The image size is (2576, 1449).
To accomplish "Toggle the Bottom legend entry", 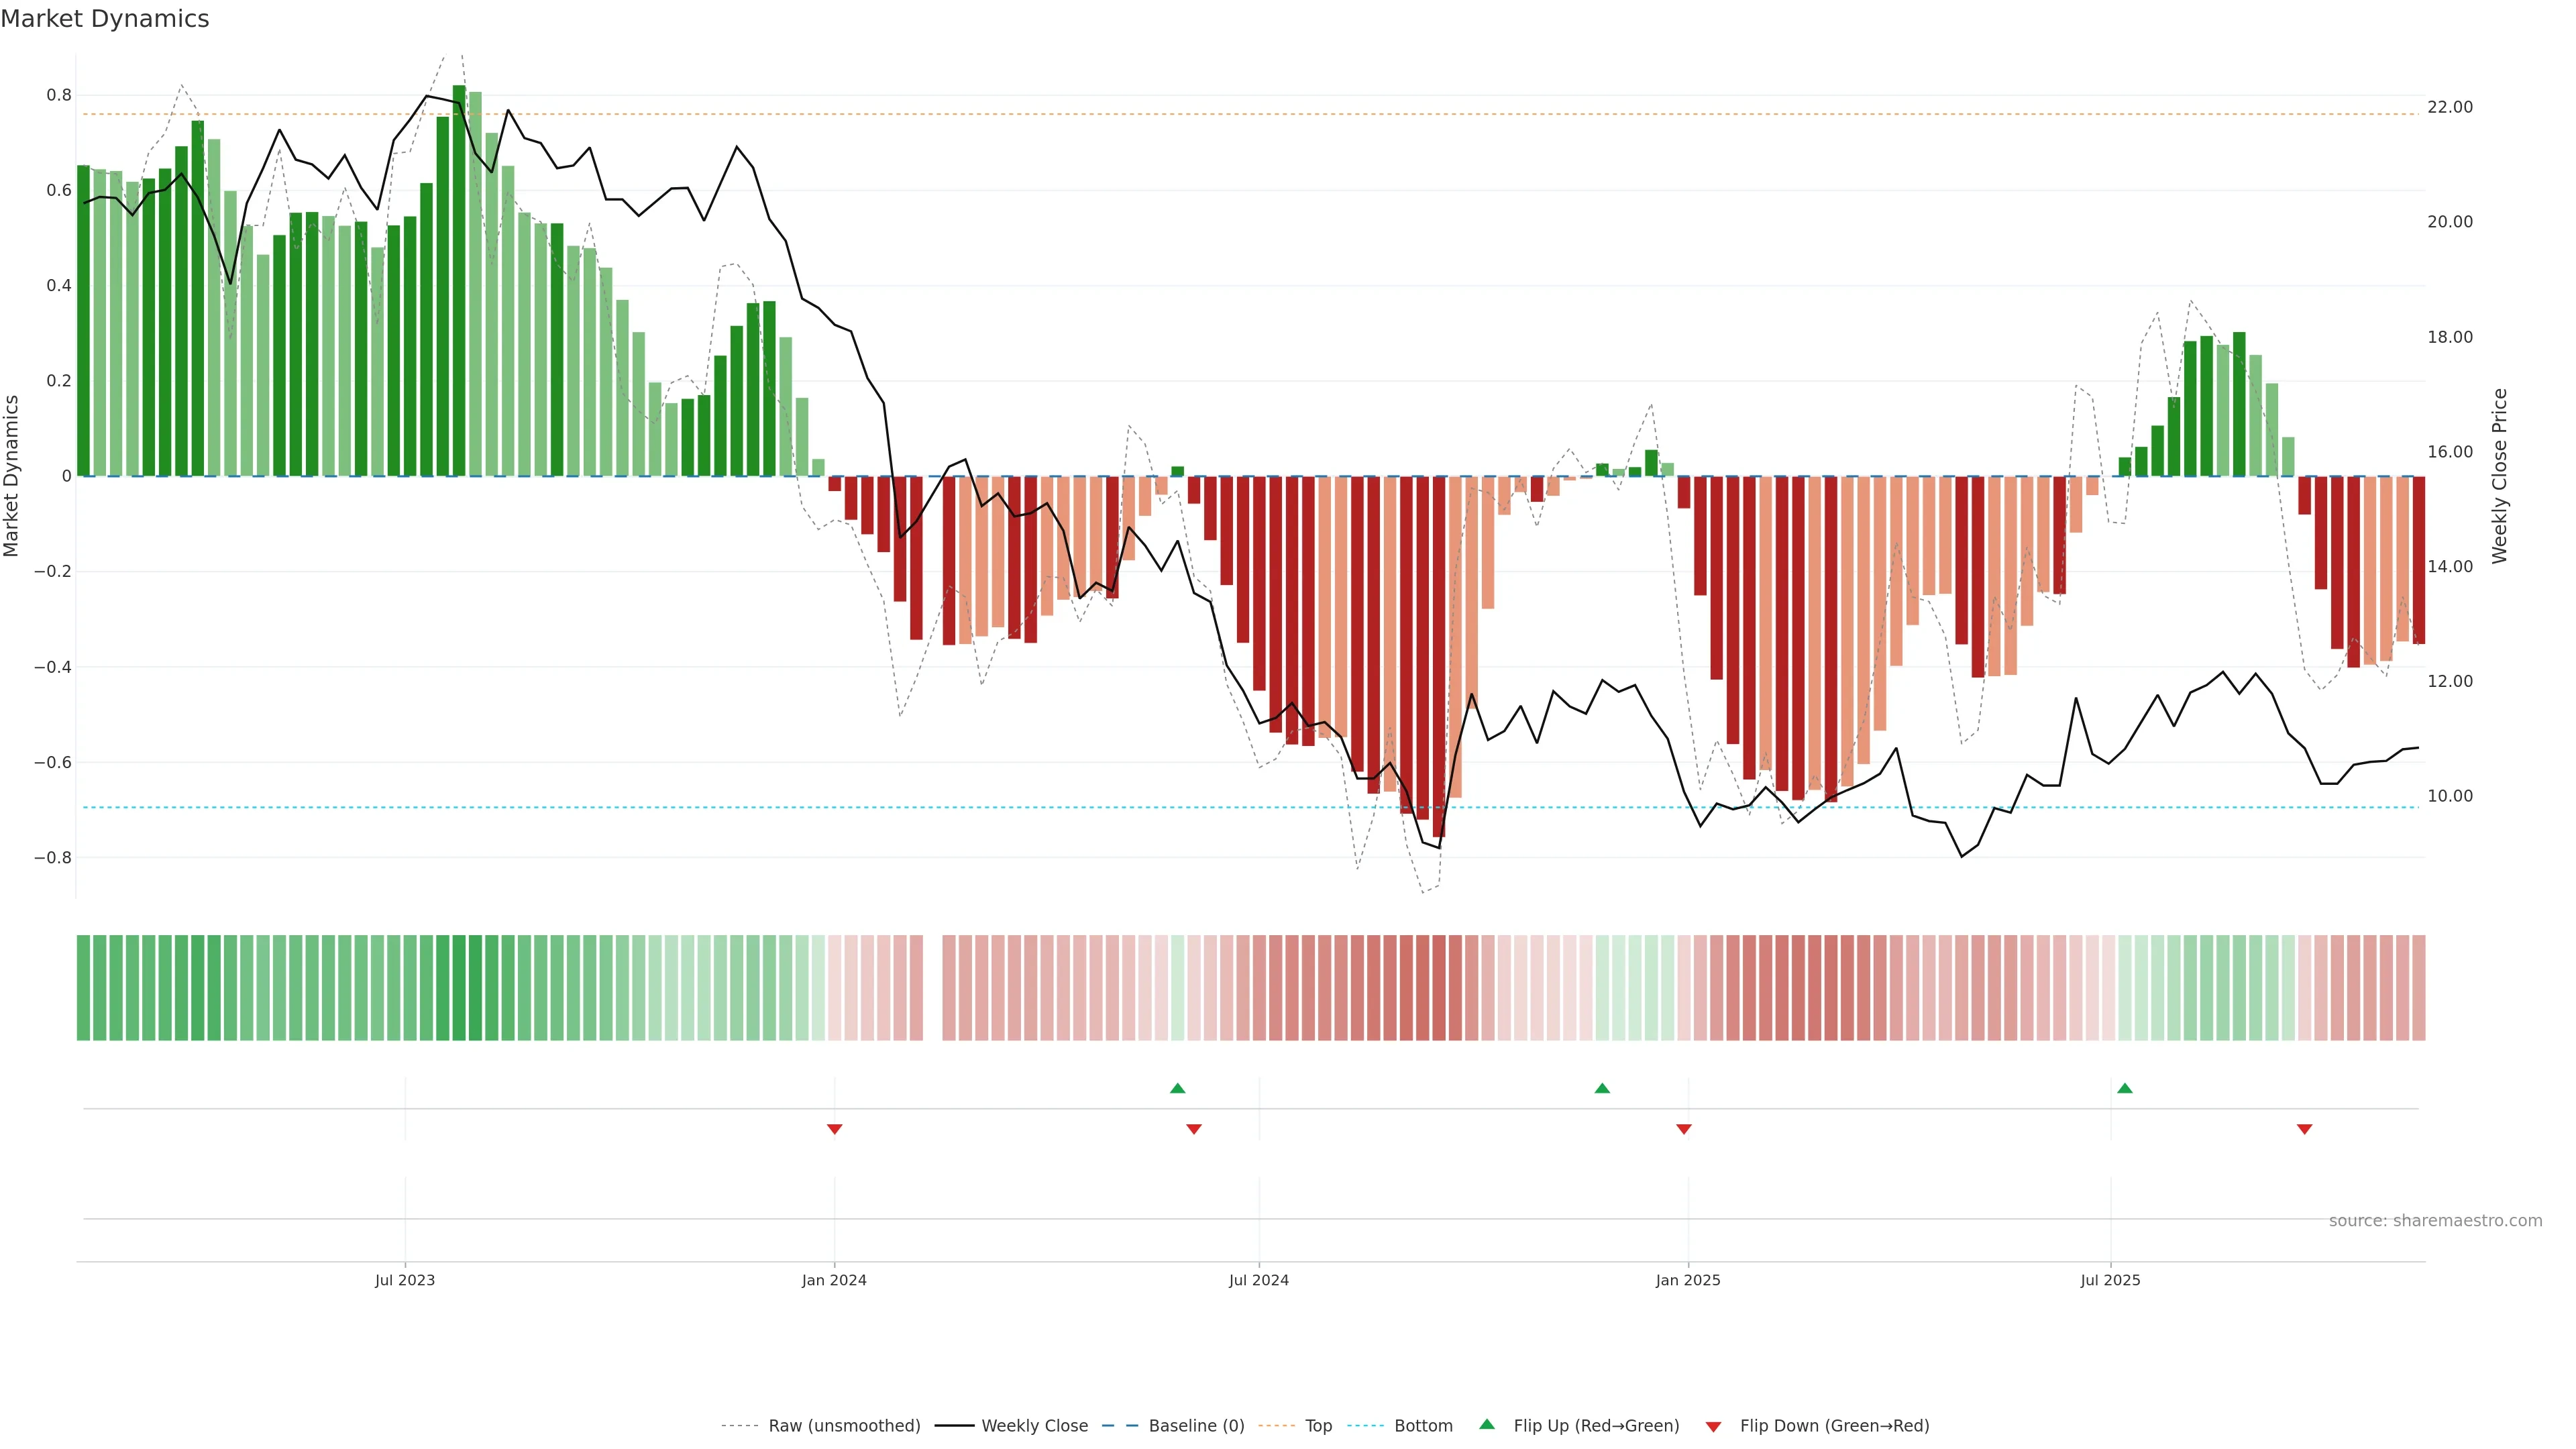I will click(x=1423, y=1426).
